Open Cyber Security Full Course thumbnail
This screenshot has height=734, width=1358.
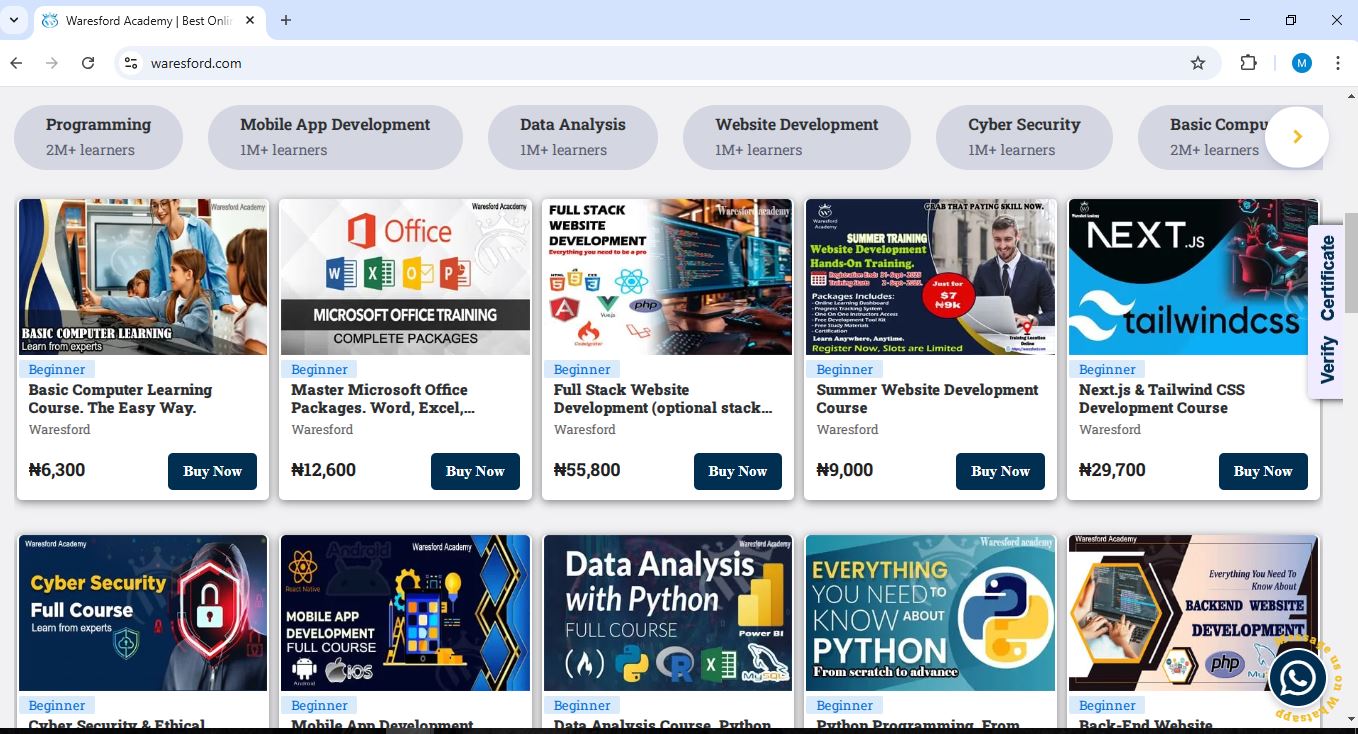click(143, 613)
